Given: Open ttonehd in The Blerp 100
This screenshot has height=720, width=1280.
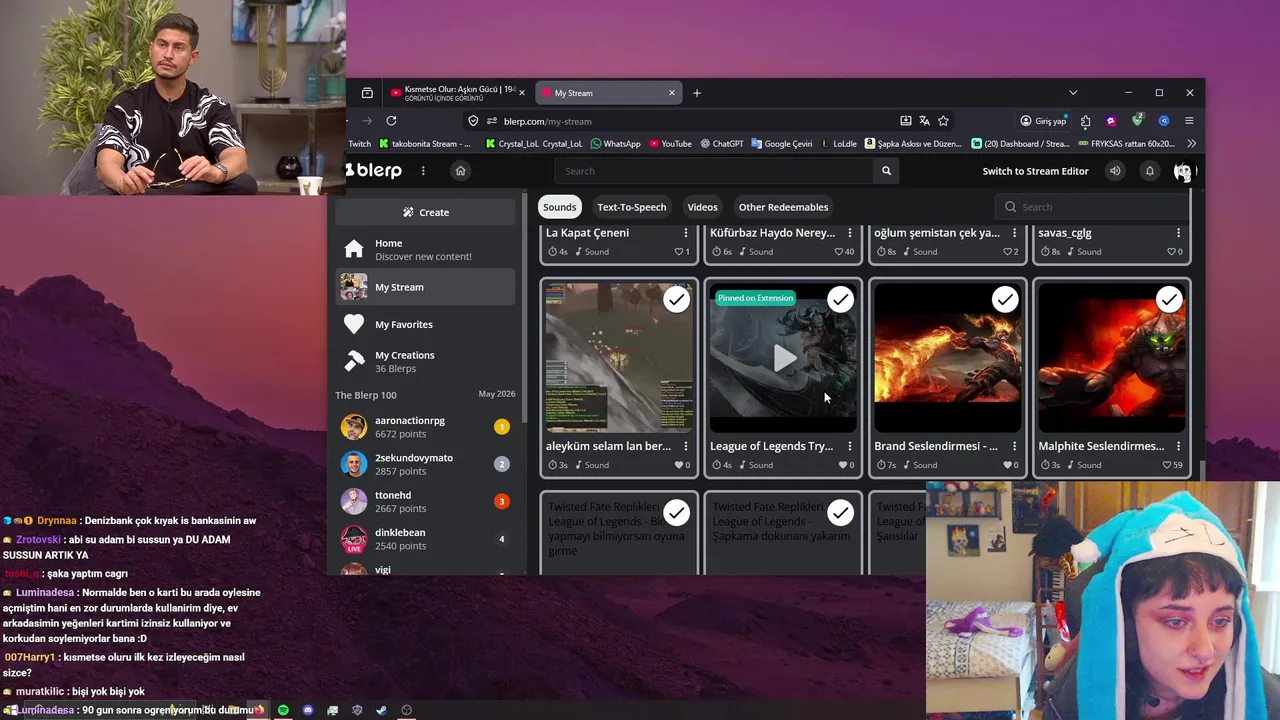Looking at the screenshot, I should tap(425, 502).
